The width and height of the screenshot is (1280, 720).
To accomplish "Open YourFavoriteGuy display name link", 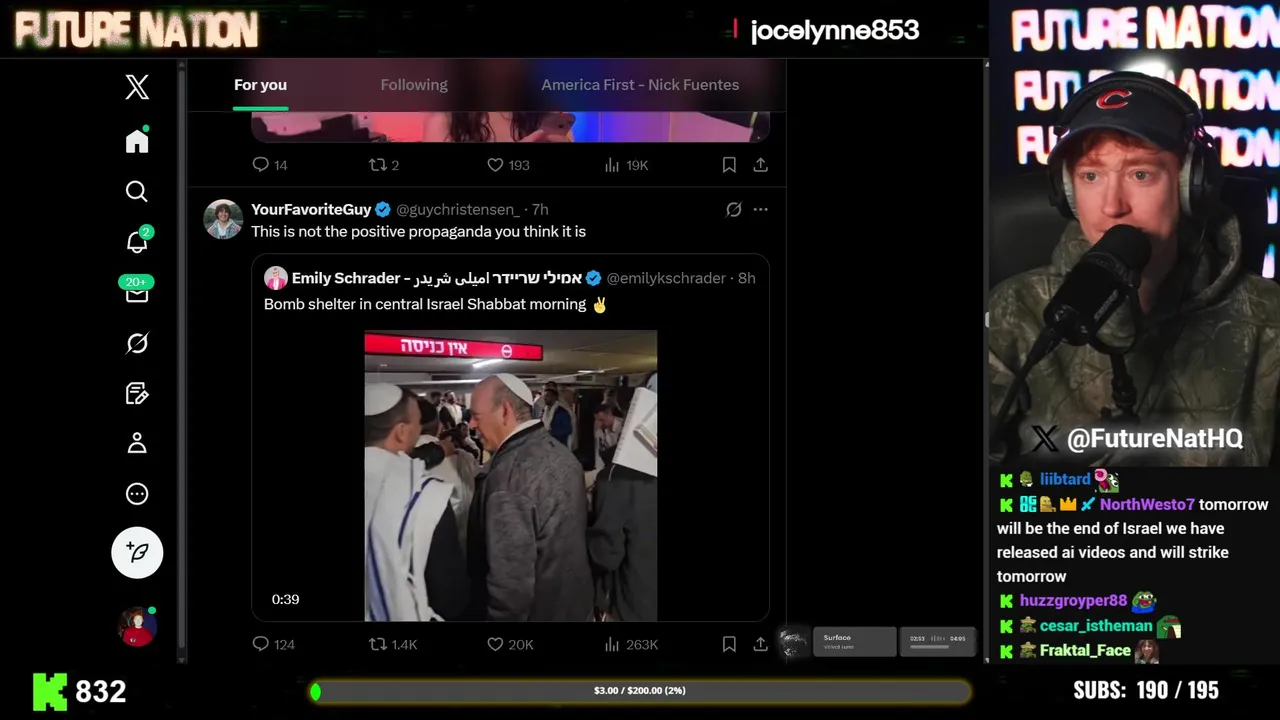I will pyautogui.click(x=311, y=209).
